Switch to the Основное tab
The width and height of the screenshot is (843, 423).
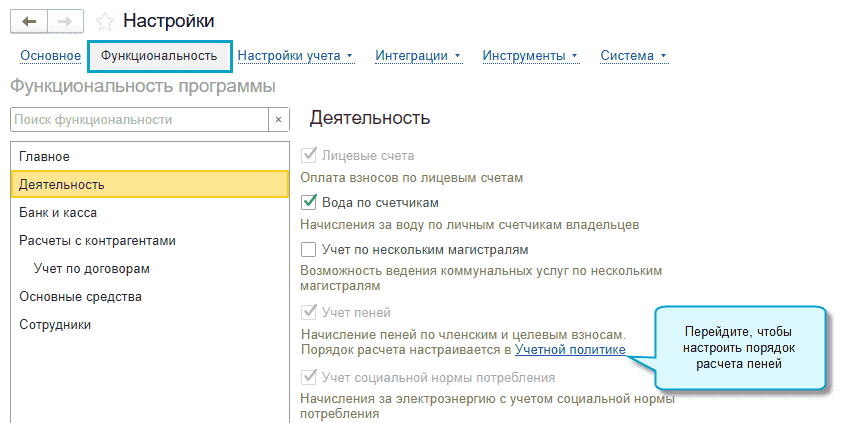pyautogui.click(x=50, y=56)
